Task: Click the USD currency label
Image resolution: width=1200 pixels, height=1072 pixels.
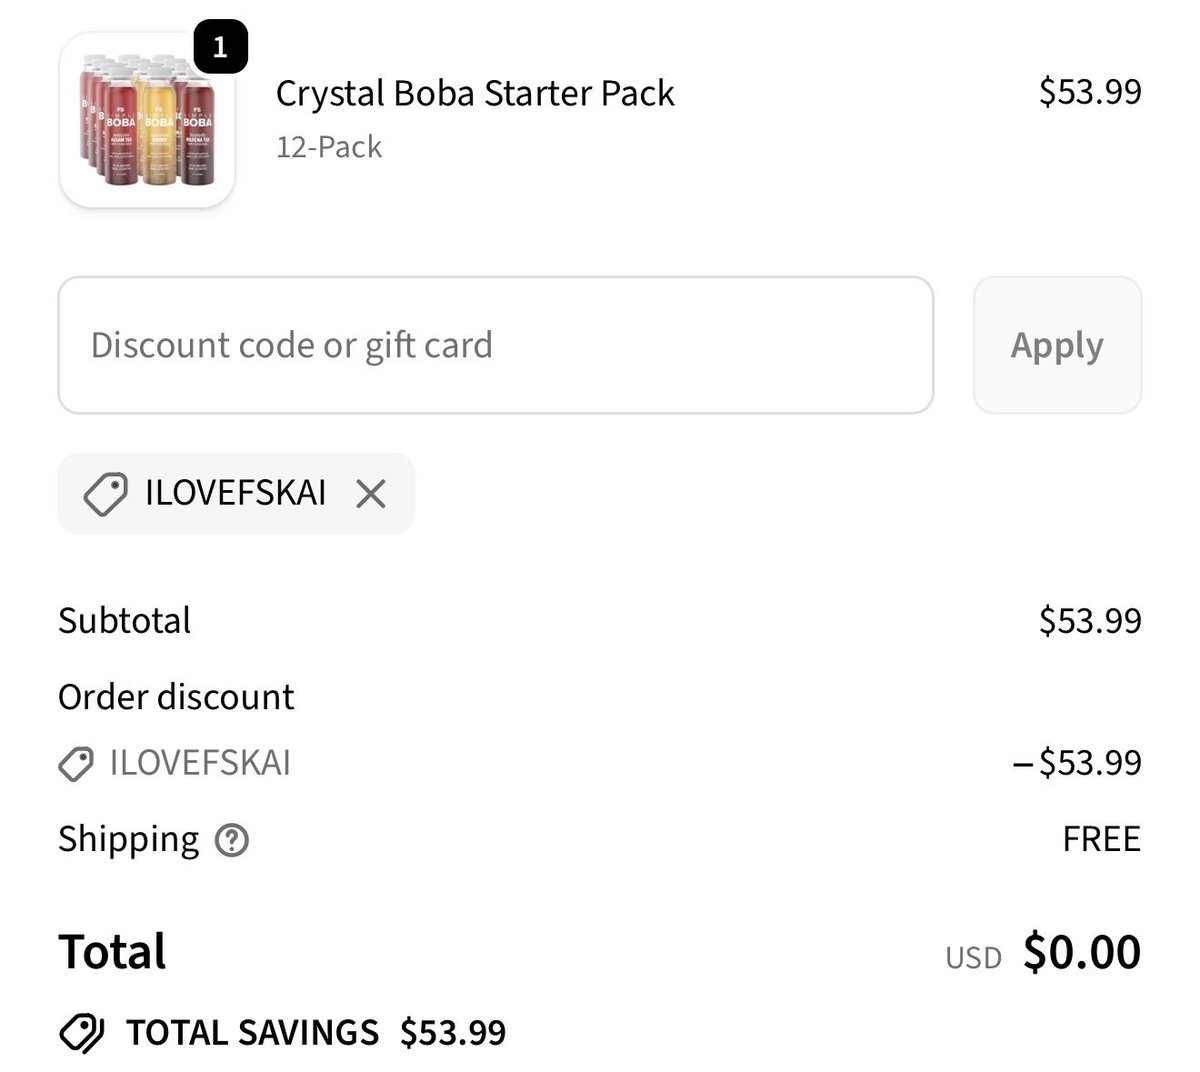Action: pyautogui.click(x=973, y=958)
